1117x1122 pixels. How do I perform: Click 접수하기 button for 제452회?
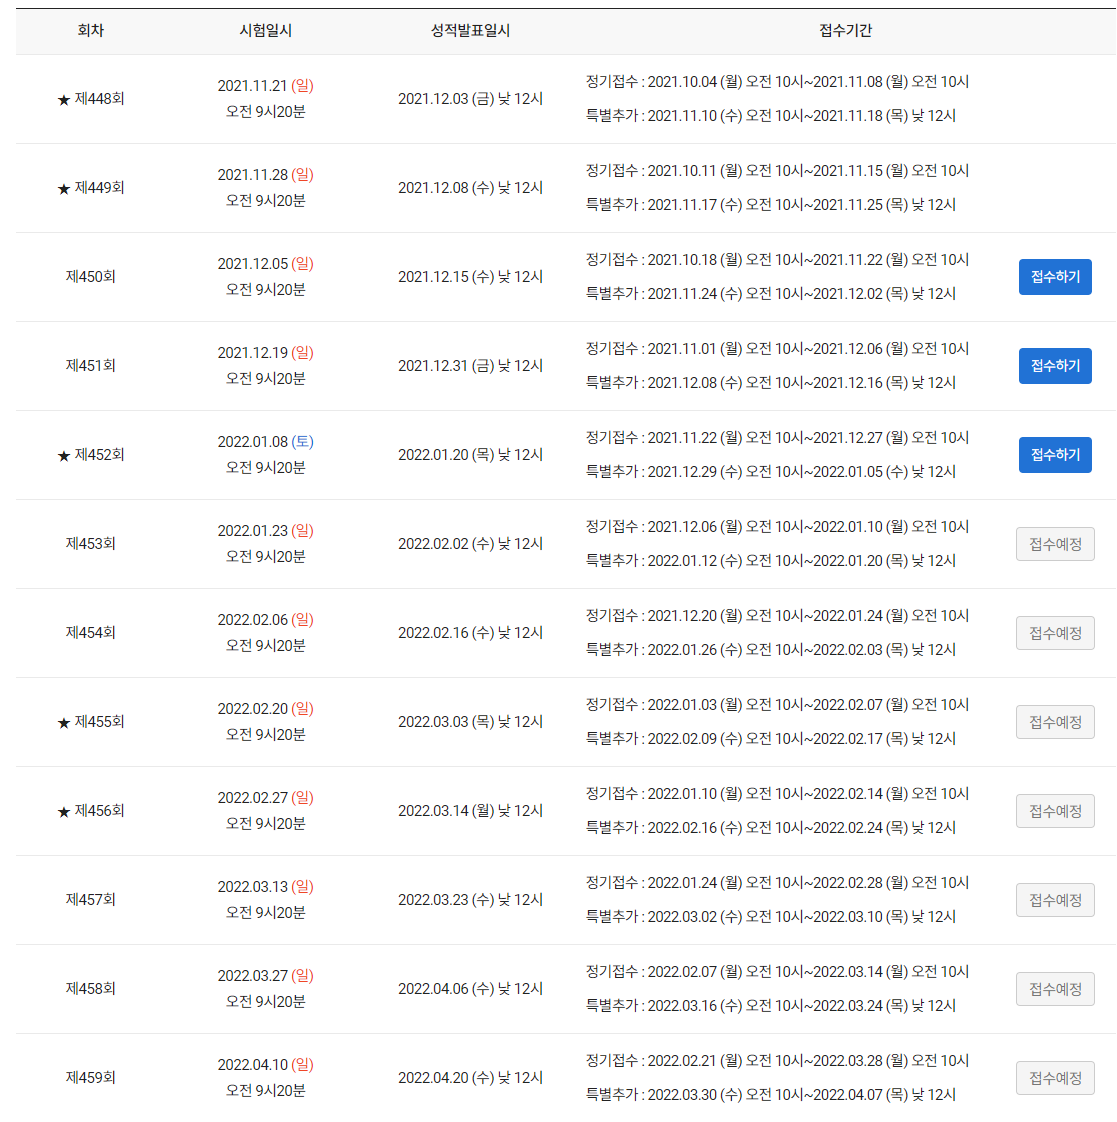tap(1055, 455)
